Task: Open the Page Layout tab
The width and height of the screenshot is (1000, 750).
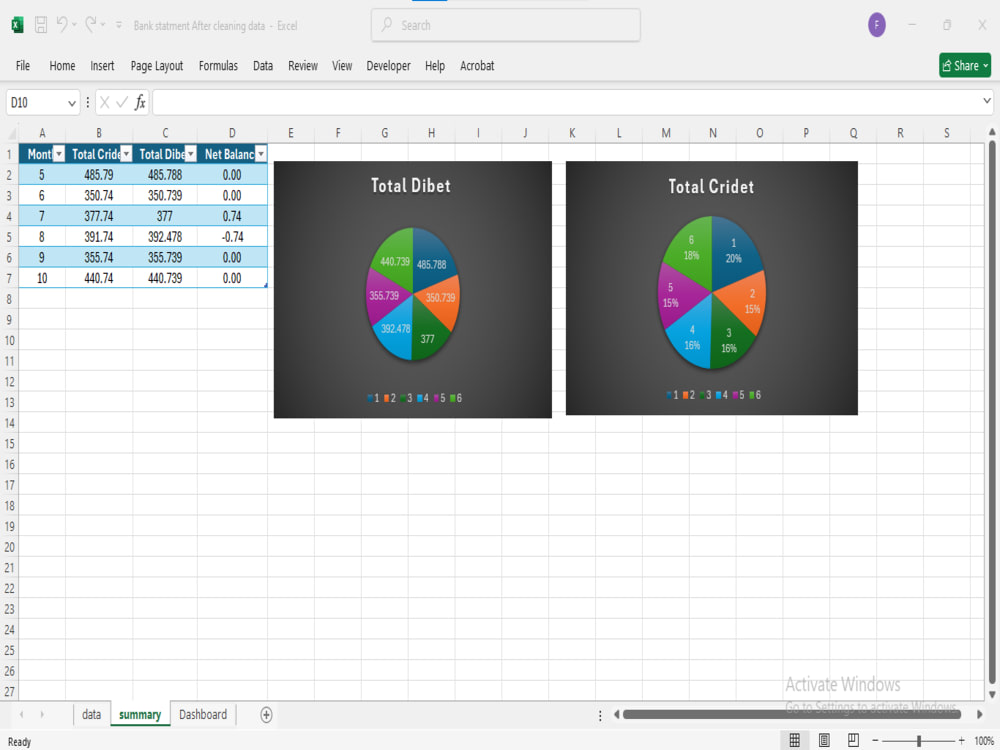Action: click(x=156, y=66)
